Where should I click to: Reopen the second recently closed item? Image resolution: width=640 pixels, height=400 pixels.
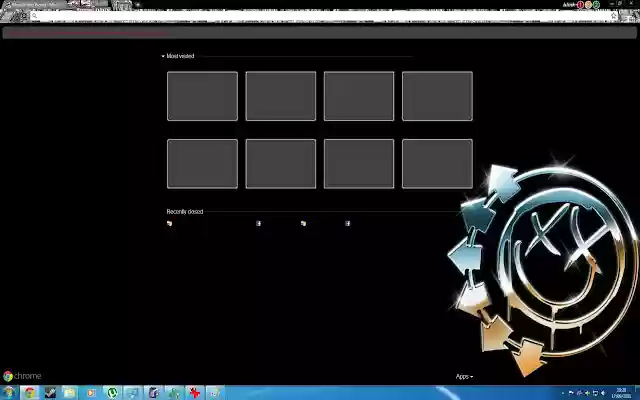pos(258,224)
